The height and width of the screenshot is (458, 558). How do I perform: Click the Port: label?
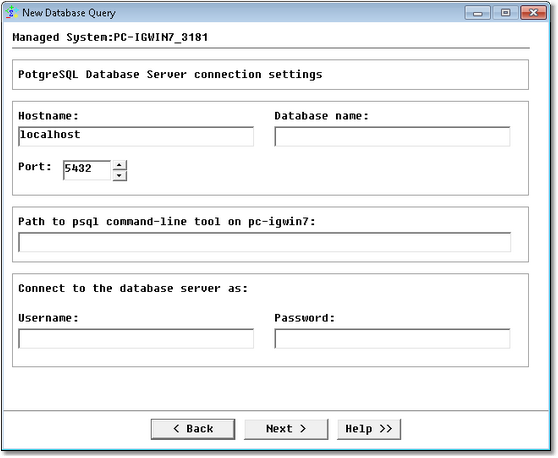point(35,167)
